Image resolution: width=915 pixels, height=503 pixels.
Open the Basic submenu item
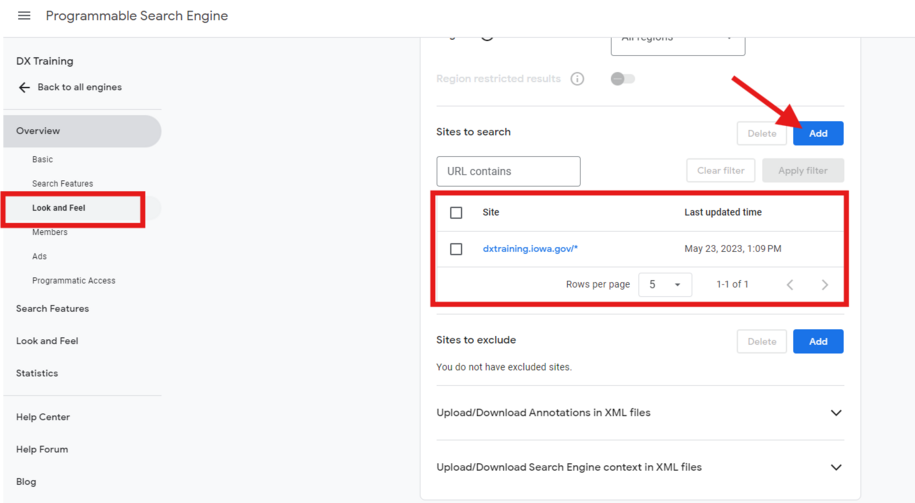click(43, 159)
